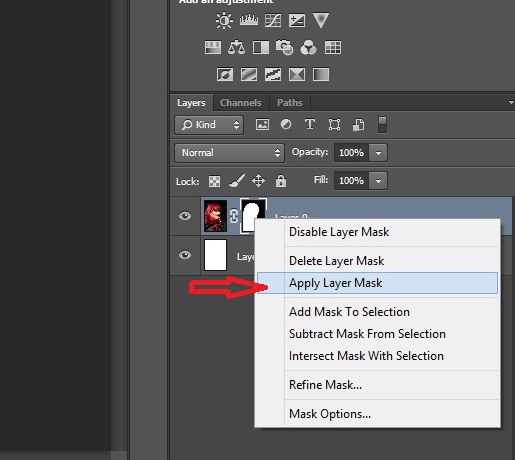Click the Fill 100% field
The width and height of the screenshot is (515, 460).
point(351,181)
